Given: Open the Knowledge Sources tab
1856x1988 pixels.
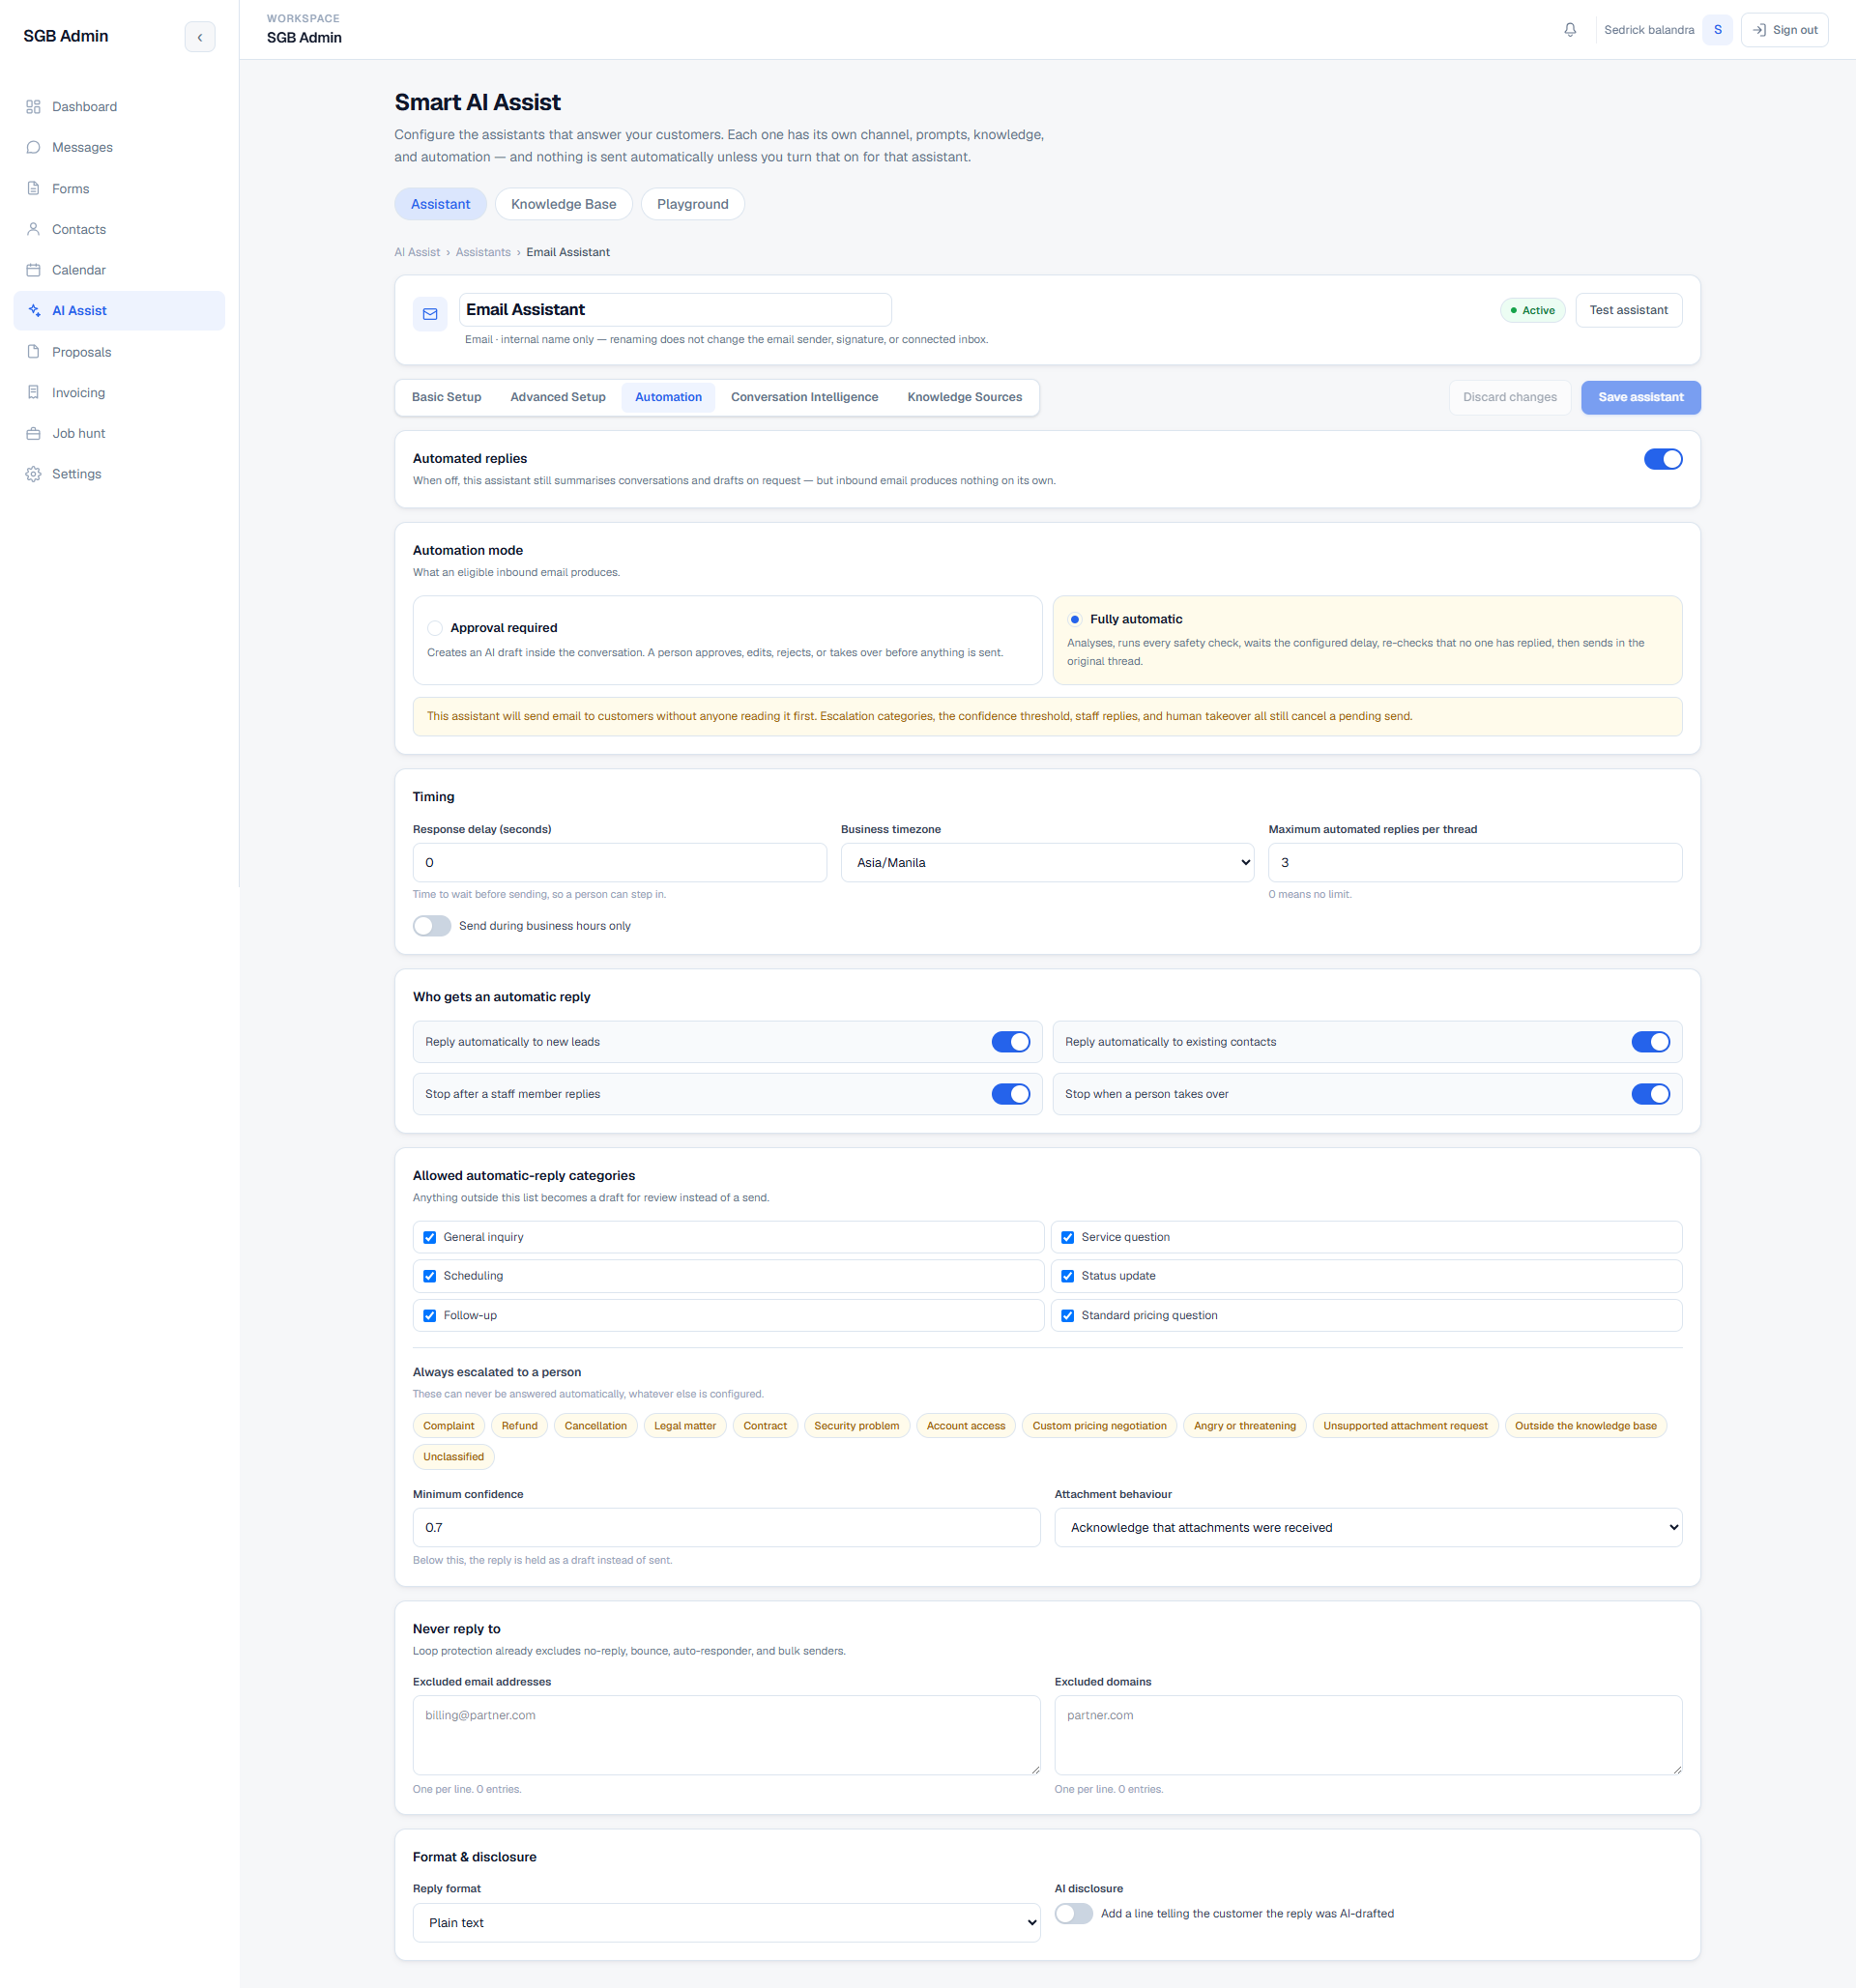Looking at the screenshot, I should pos(965,397).
